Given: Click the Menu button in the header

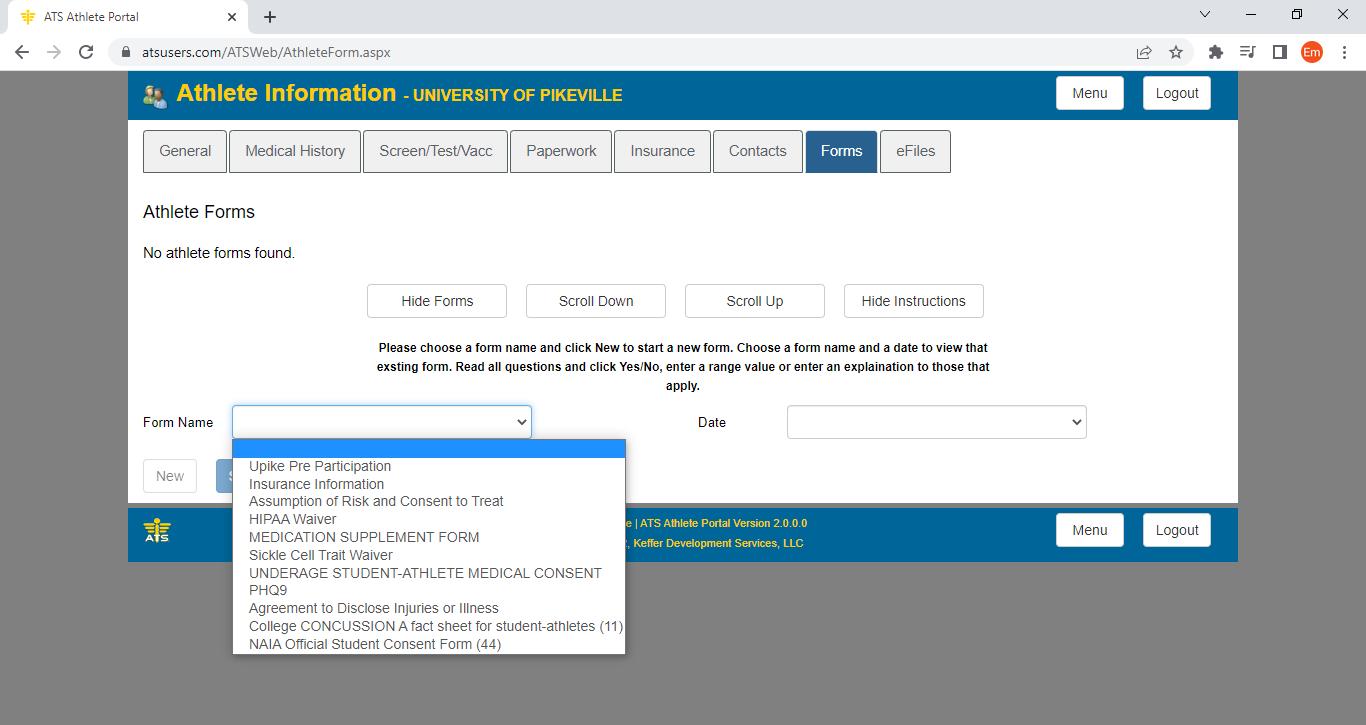Looking at the screenshot, I should click(1090, 93).
